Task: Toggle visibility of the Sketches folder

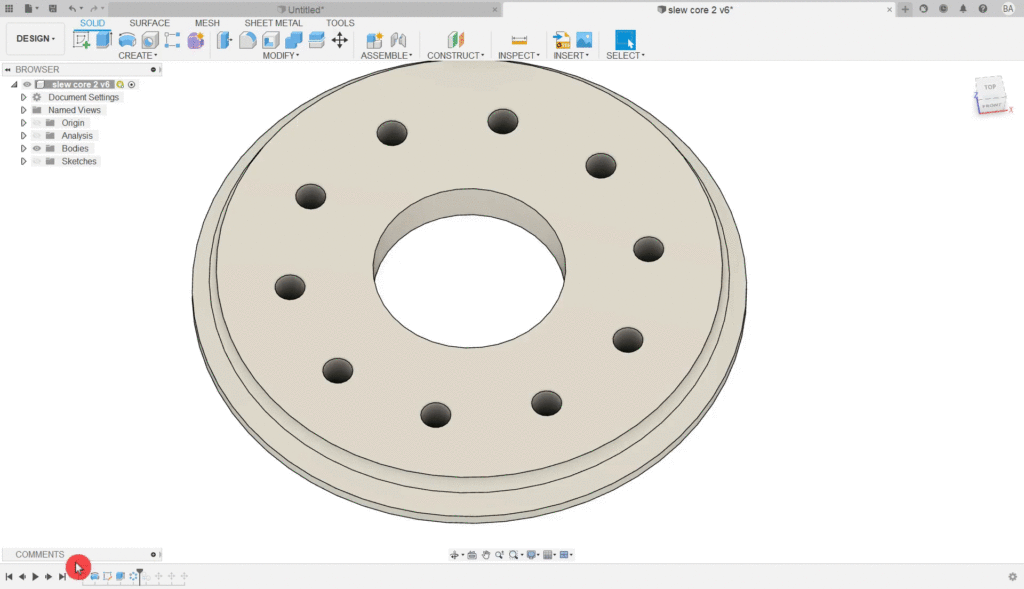Action: click(x=37, y=161)
